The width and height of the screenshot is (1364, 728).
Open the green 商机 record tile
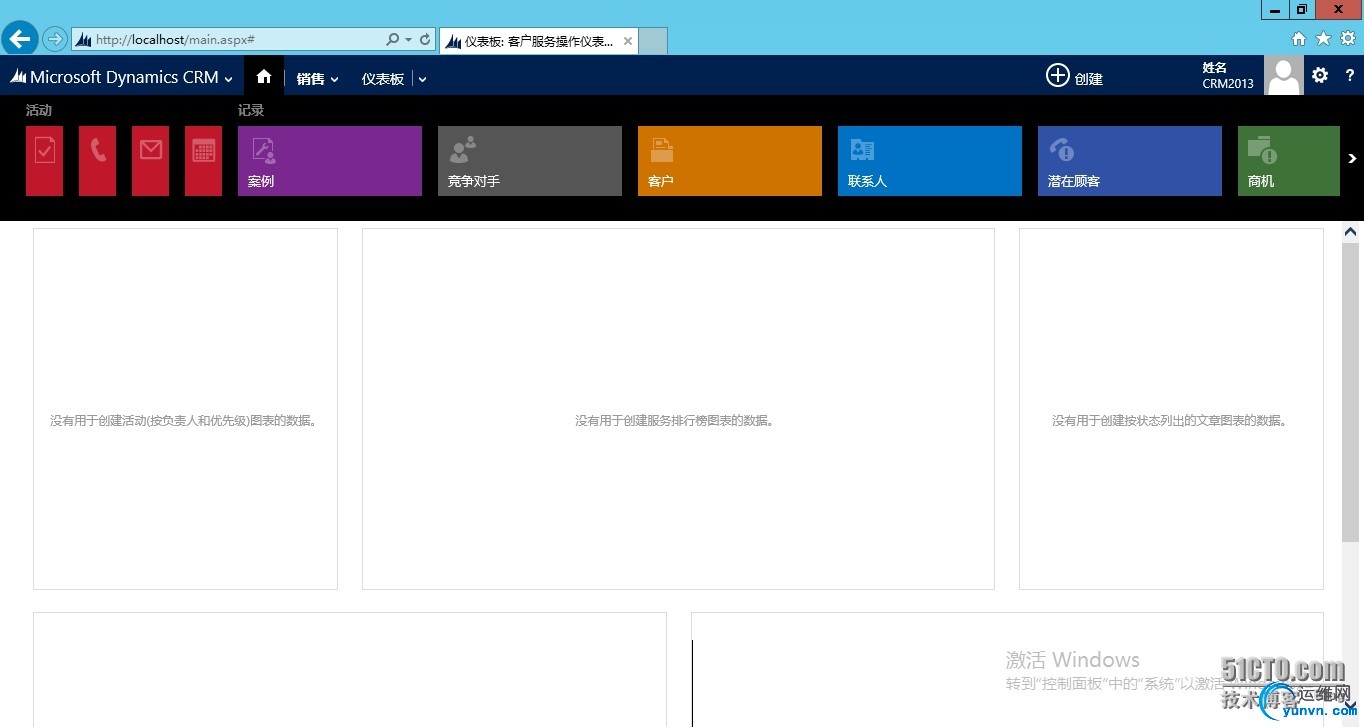(x=1289, y=161)
